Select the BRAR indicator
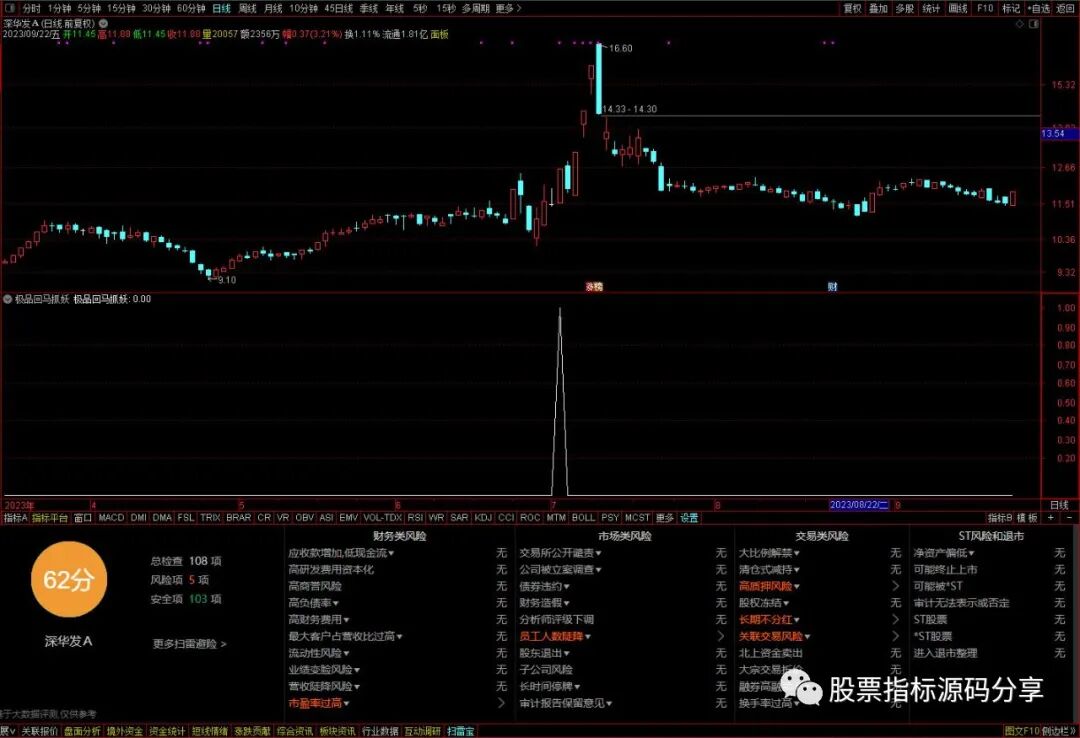Viewport: 1080px width, 738px height. point(238,517)
